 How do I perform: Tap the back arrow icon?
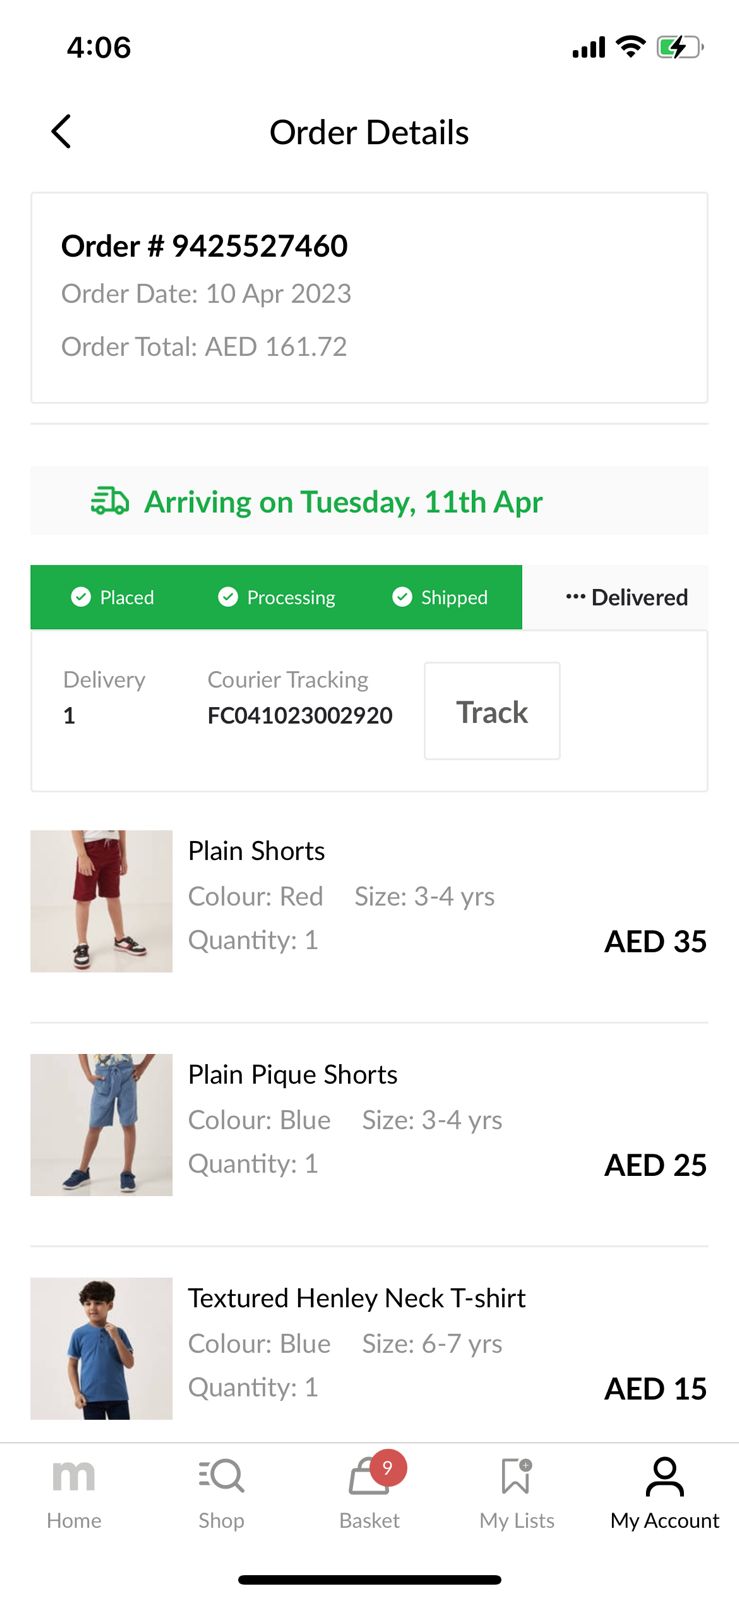point(61,131)
